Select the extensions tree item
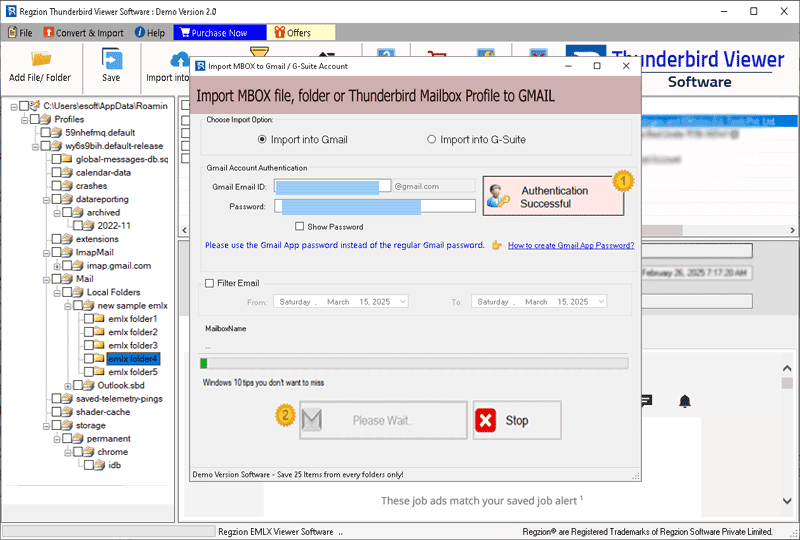 click(97, 239)
